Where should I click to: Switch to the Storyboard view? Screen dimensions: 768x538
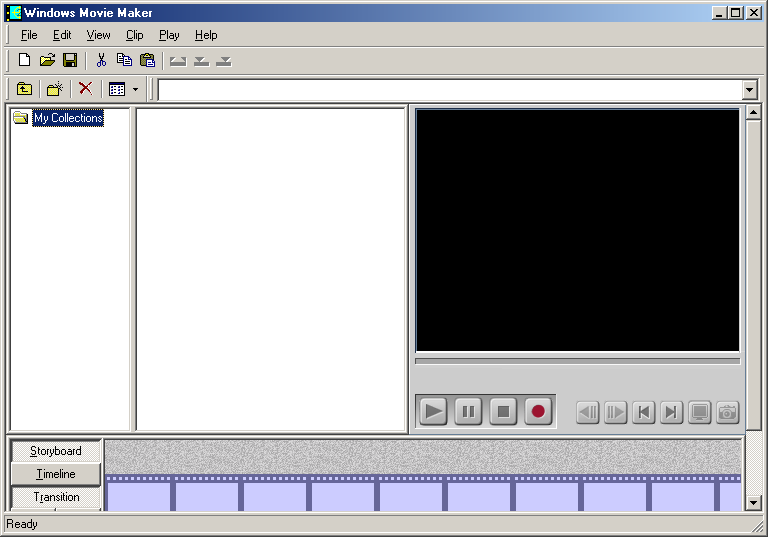click(56, 451)
